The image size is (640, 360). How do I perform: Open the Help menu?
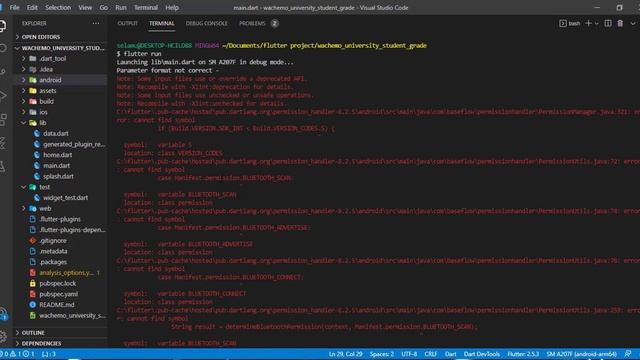pyautogui.click(x=172, y=7)
